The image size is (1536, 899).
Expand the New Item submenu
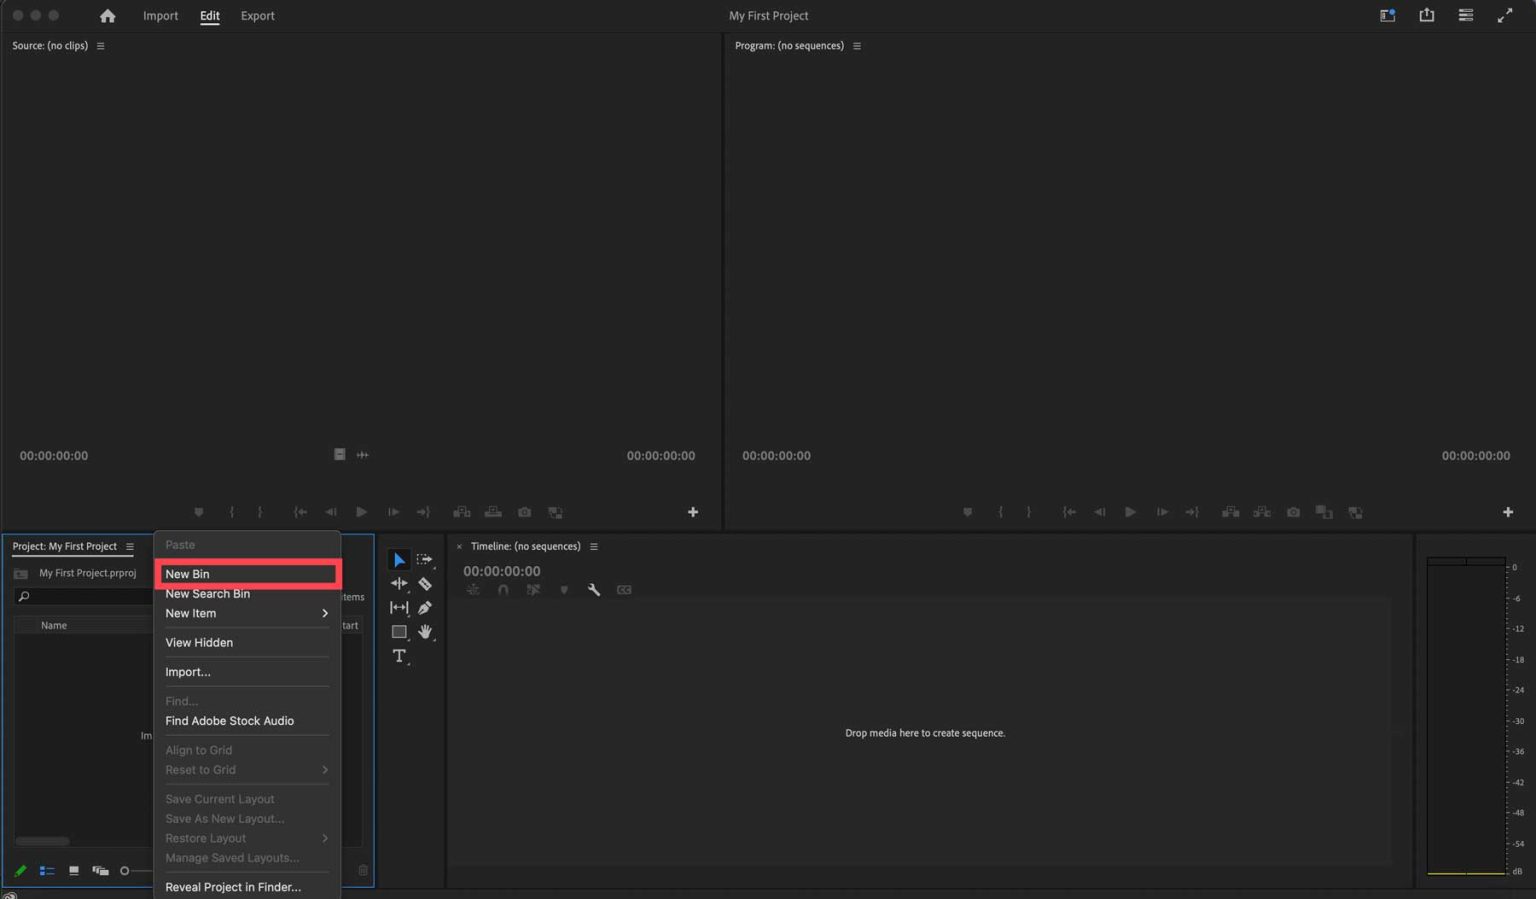pos(245,613)
